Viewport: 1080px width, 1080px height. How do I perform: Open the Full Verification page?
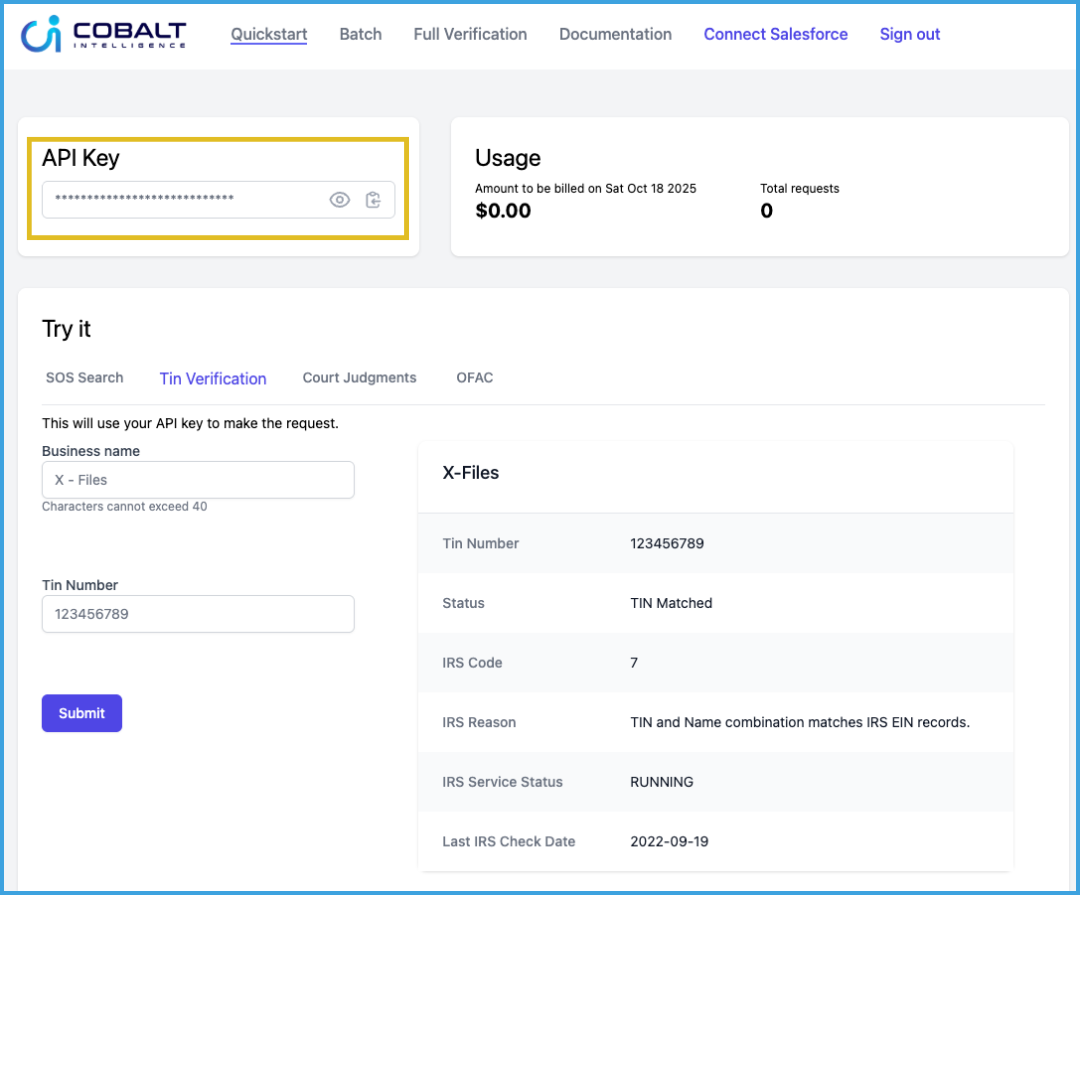pos(470,34)
